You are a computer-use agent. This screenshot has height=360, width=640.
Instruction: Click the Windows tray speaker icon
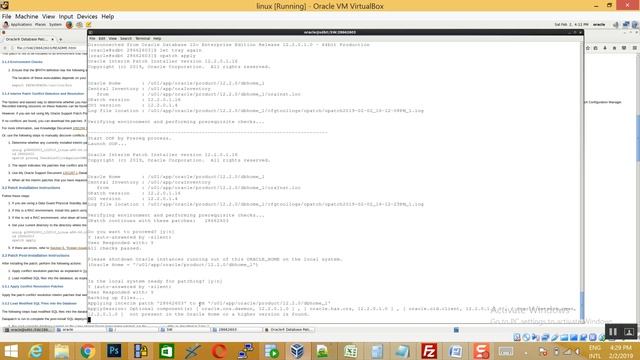tap(578, 351)
